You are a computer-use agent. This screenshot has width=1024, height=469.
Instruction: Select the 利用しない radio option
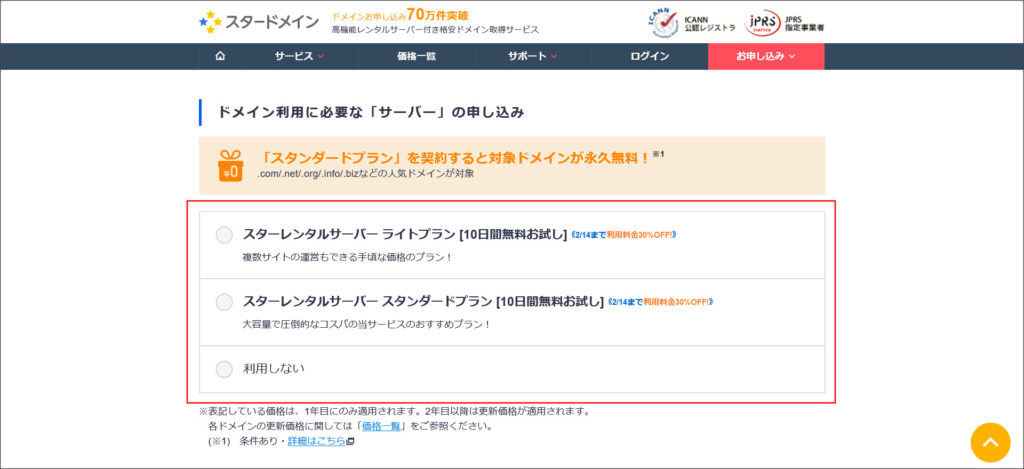pos(224,369)
